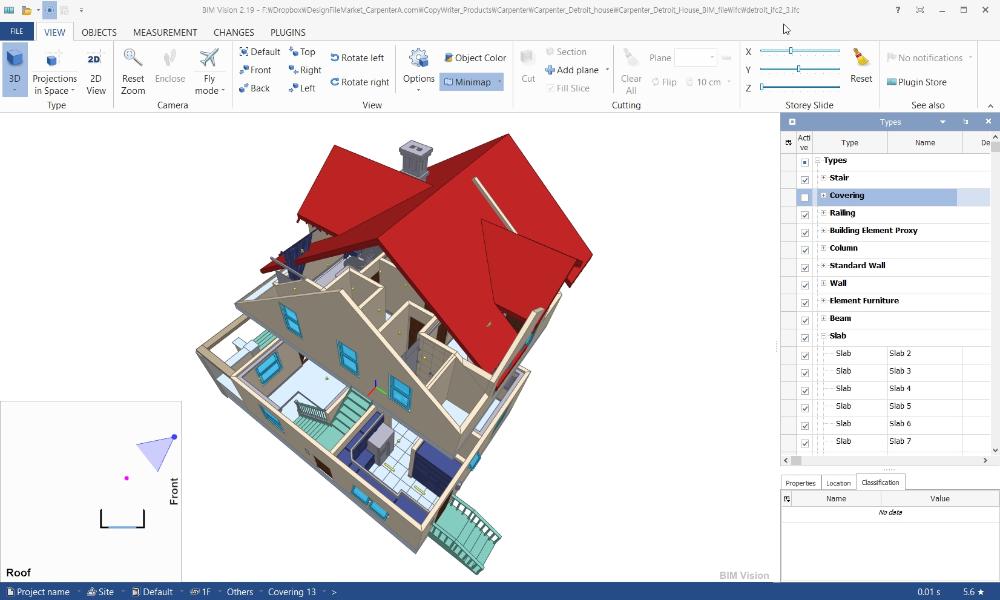Select the 3D view type icon
Viewport: 1000px width, 600px height.
coord(14,58)
